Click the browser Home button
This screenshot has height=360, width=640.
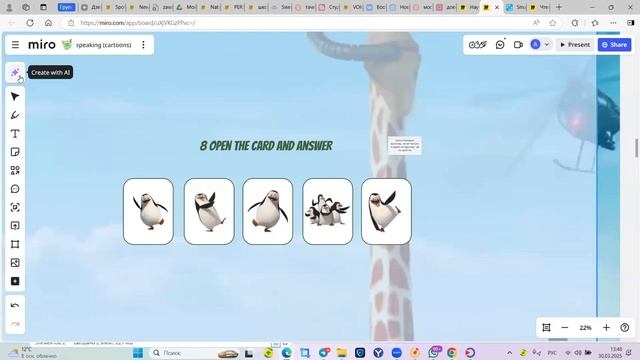pyautogui.click(x=48, y=23)
